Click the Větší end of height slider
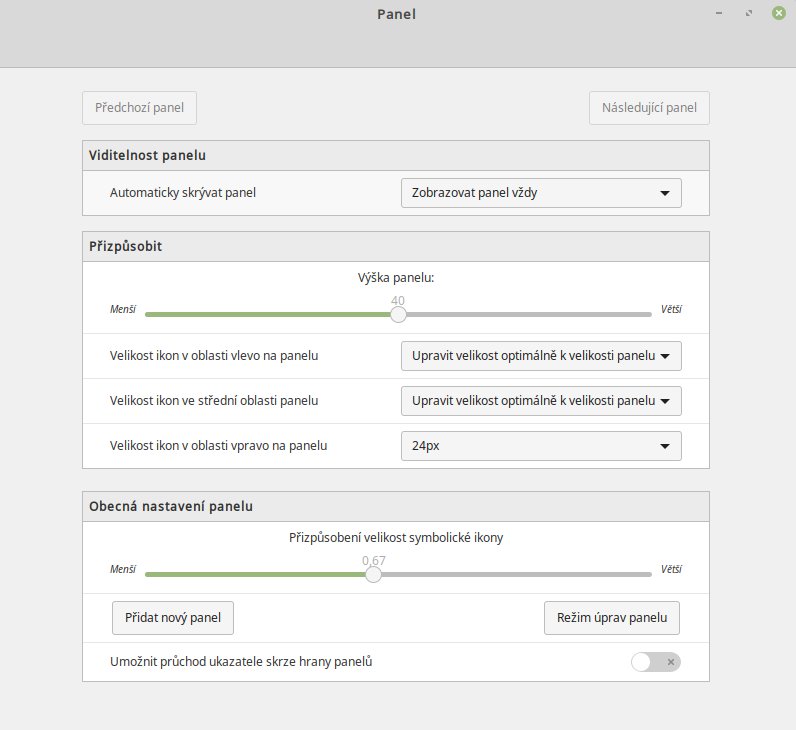Viewport: 796px width, 730px height. pos(671,309)
